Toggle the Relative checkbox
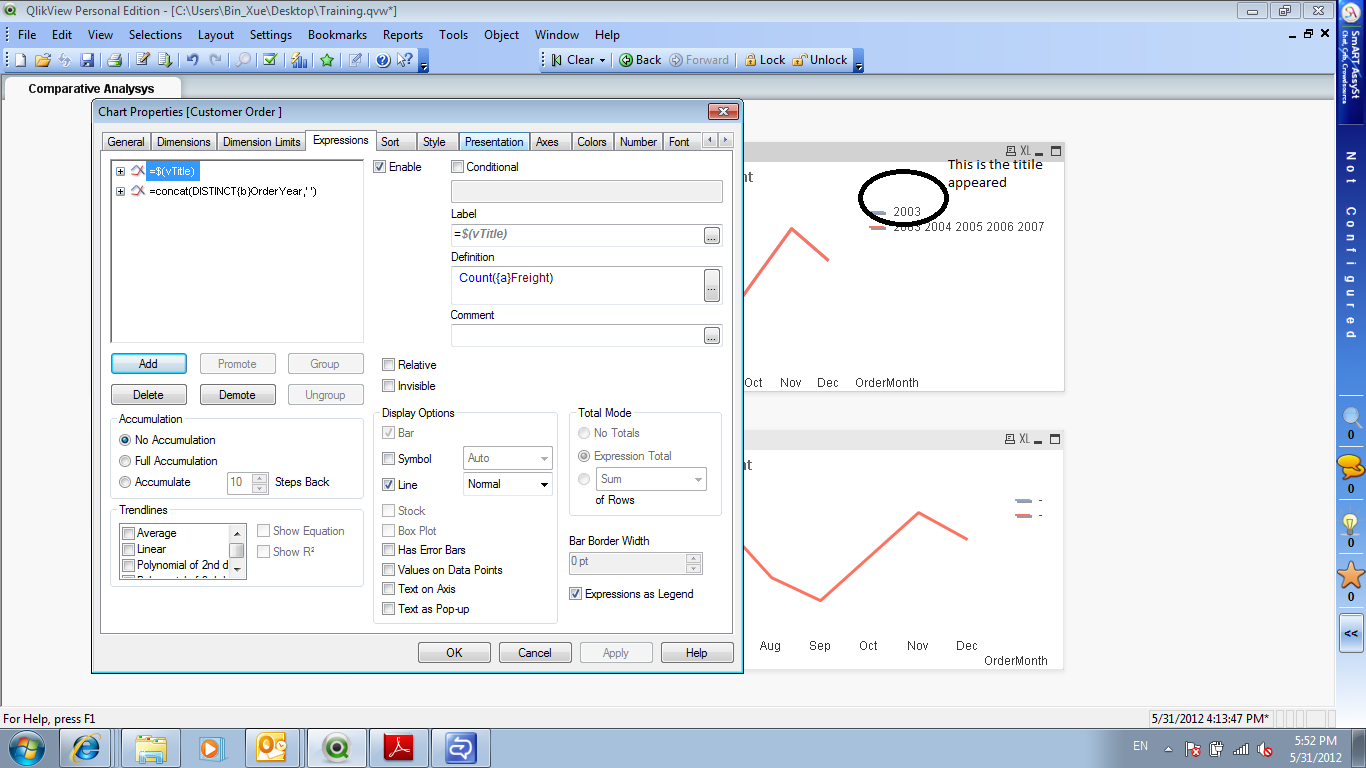This screenshot has height=768, width=1366. click(x=389, y=364)
